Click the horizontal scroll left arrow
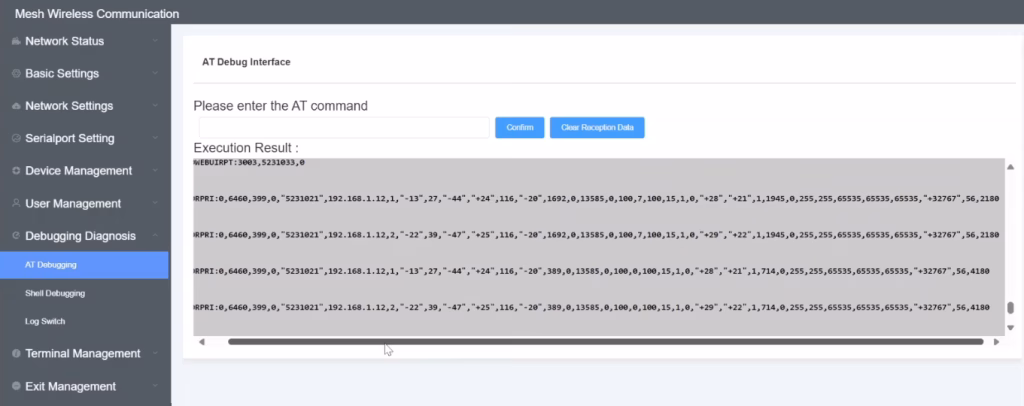This screenshot has width=1024, height=406. (202, 341)
